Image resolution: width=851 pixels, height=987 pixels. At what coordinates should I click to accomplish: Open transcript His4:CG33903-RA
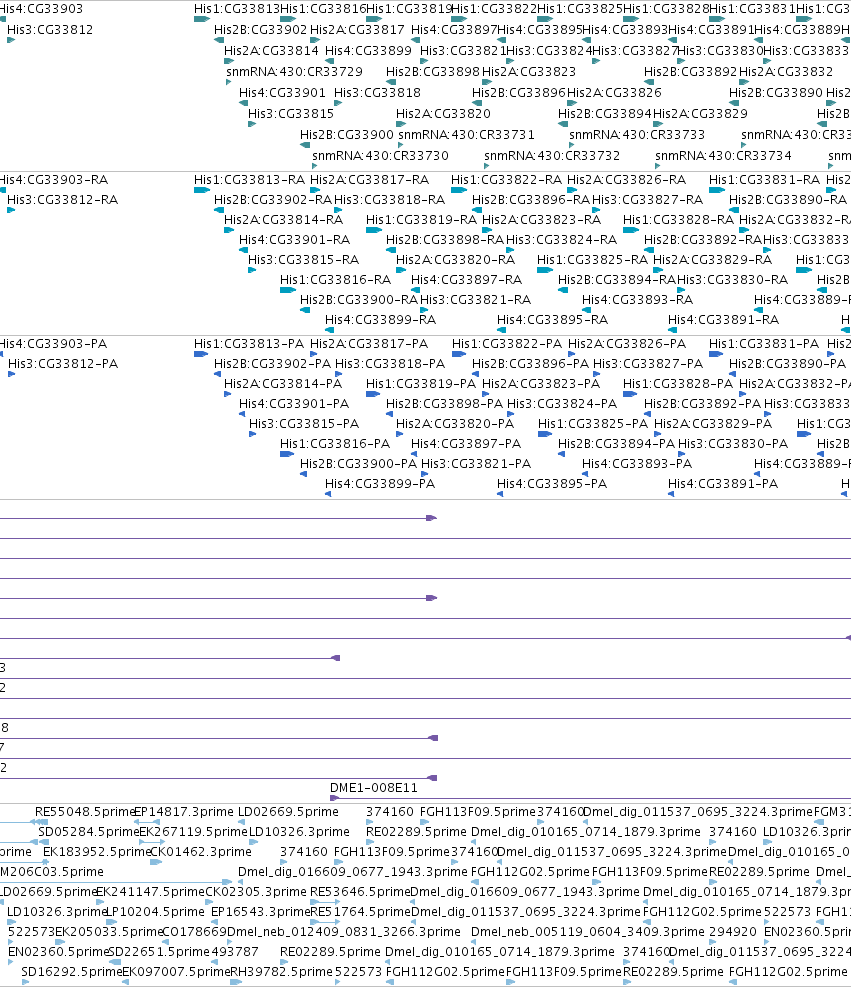coord(54,179)
